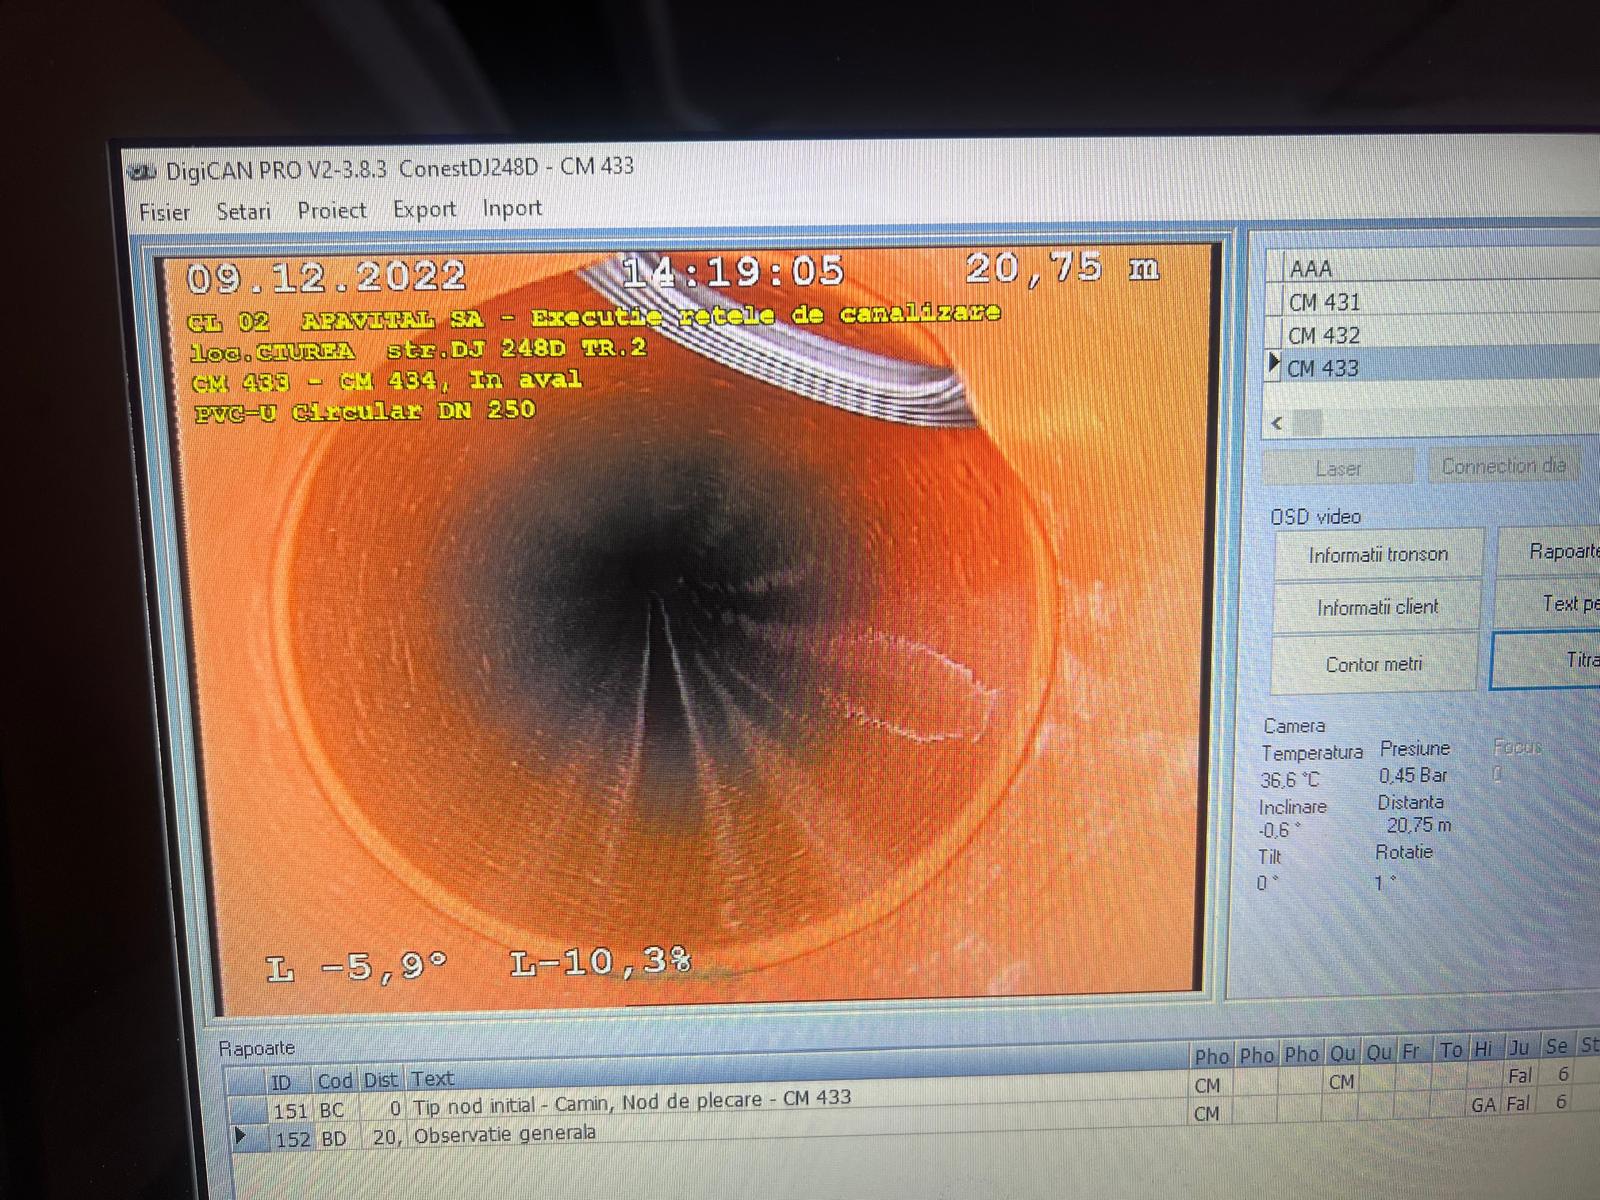Click the Cod column header in Rapoarte
This screenshot has height=1200, width=1600.
coord(335,1080)
